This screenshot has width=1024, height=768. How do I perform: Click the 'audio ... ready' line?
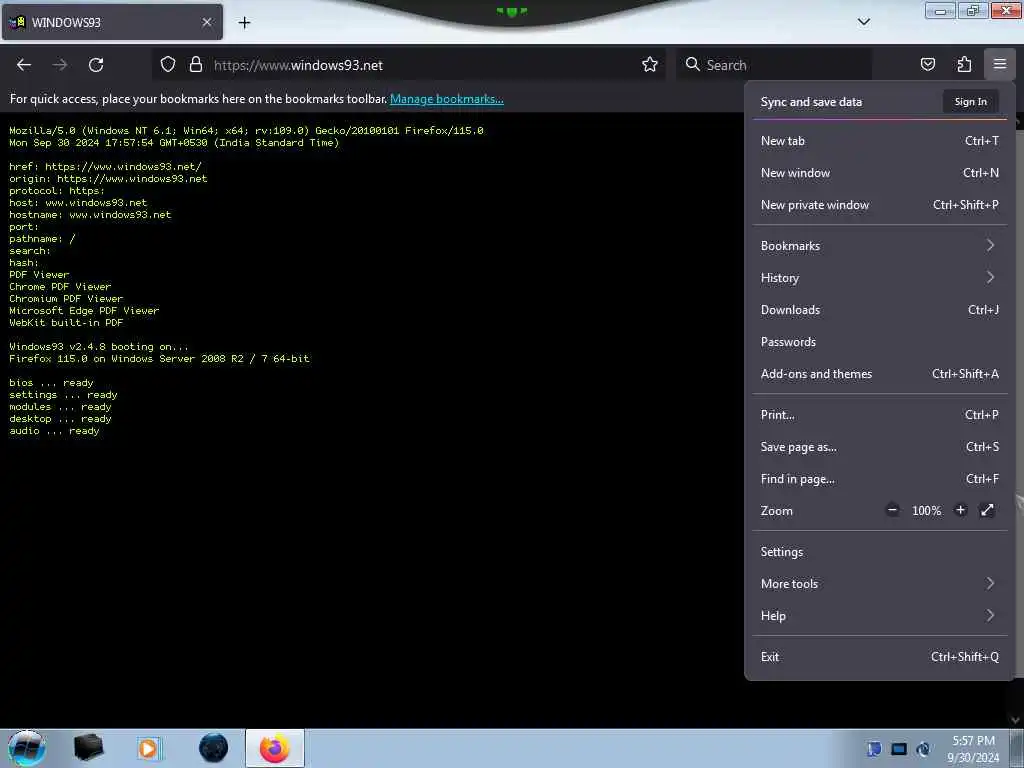pos(54,431)
